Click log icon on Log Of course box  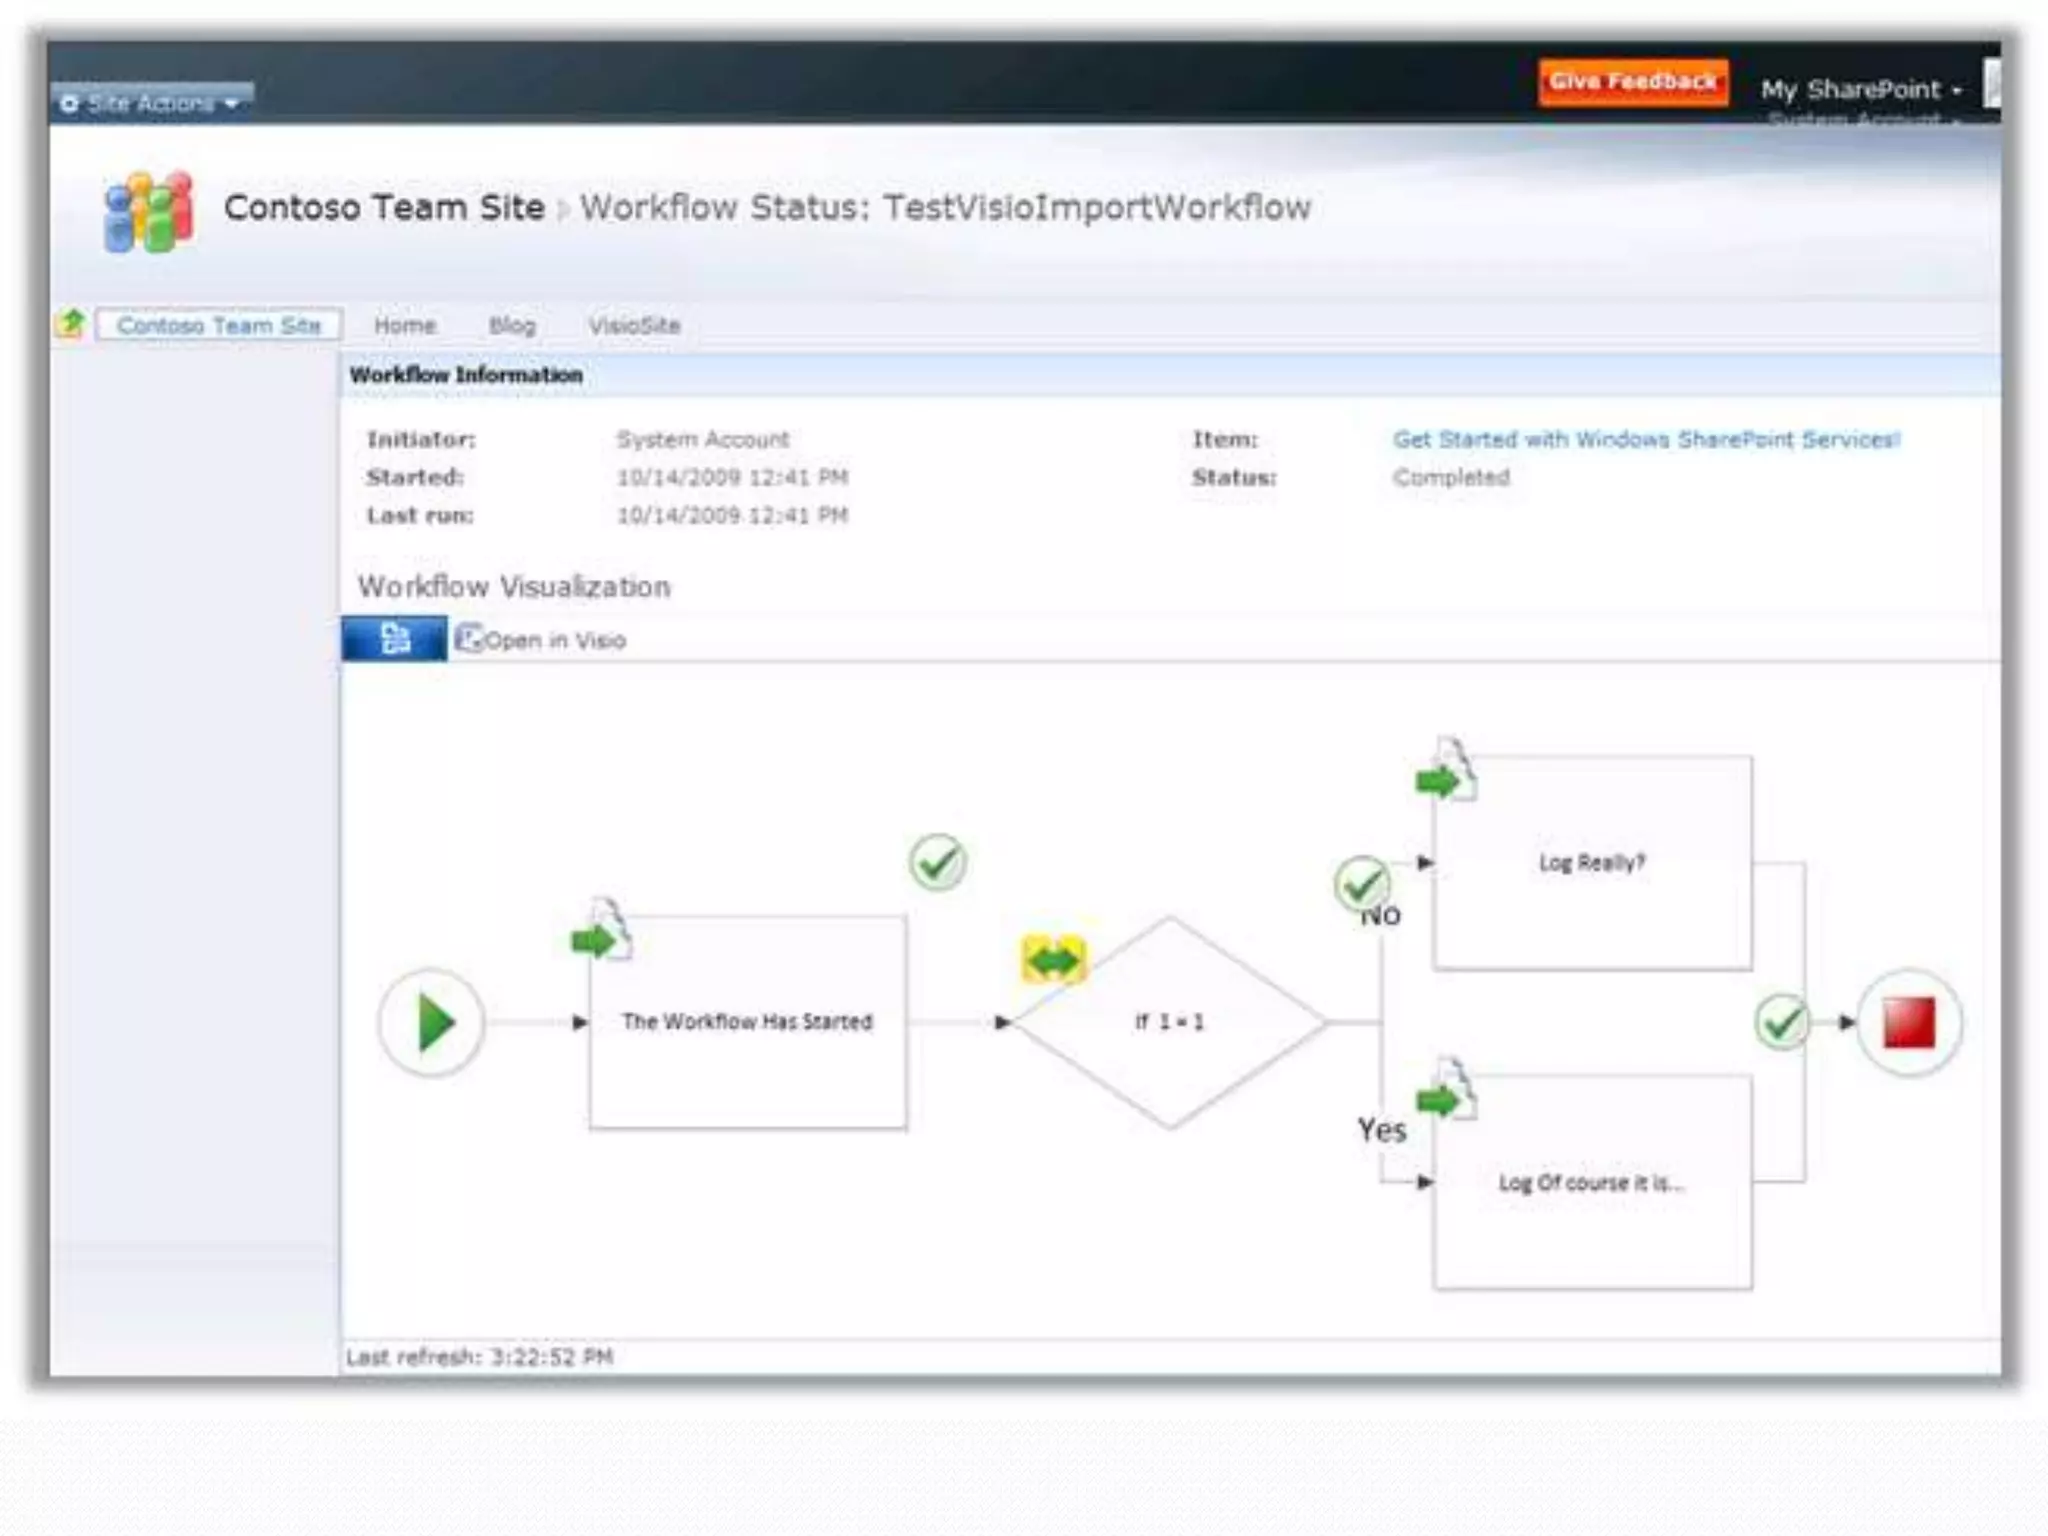click(1446, 1093)
